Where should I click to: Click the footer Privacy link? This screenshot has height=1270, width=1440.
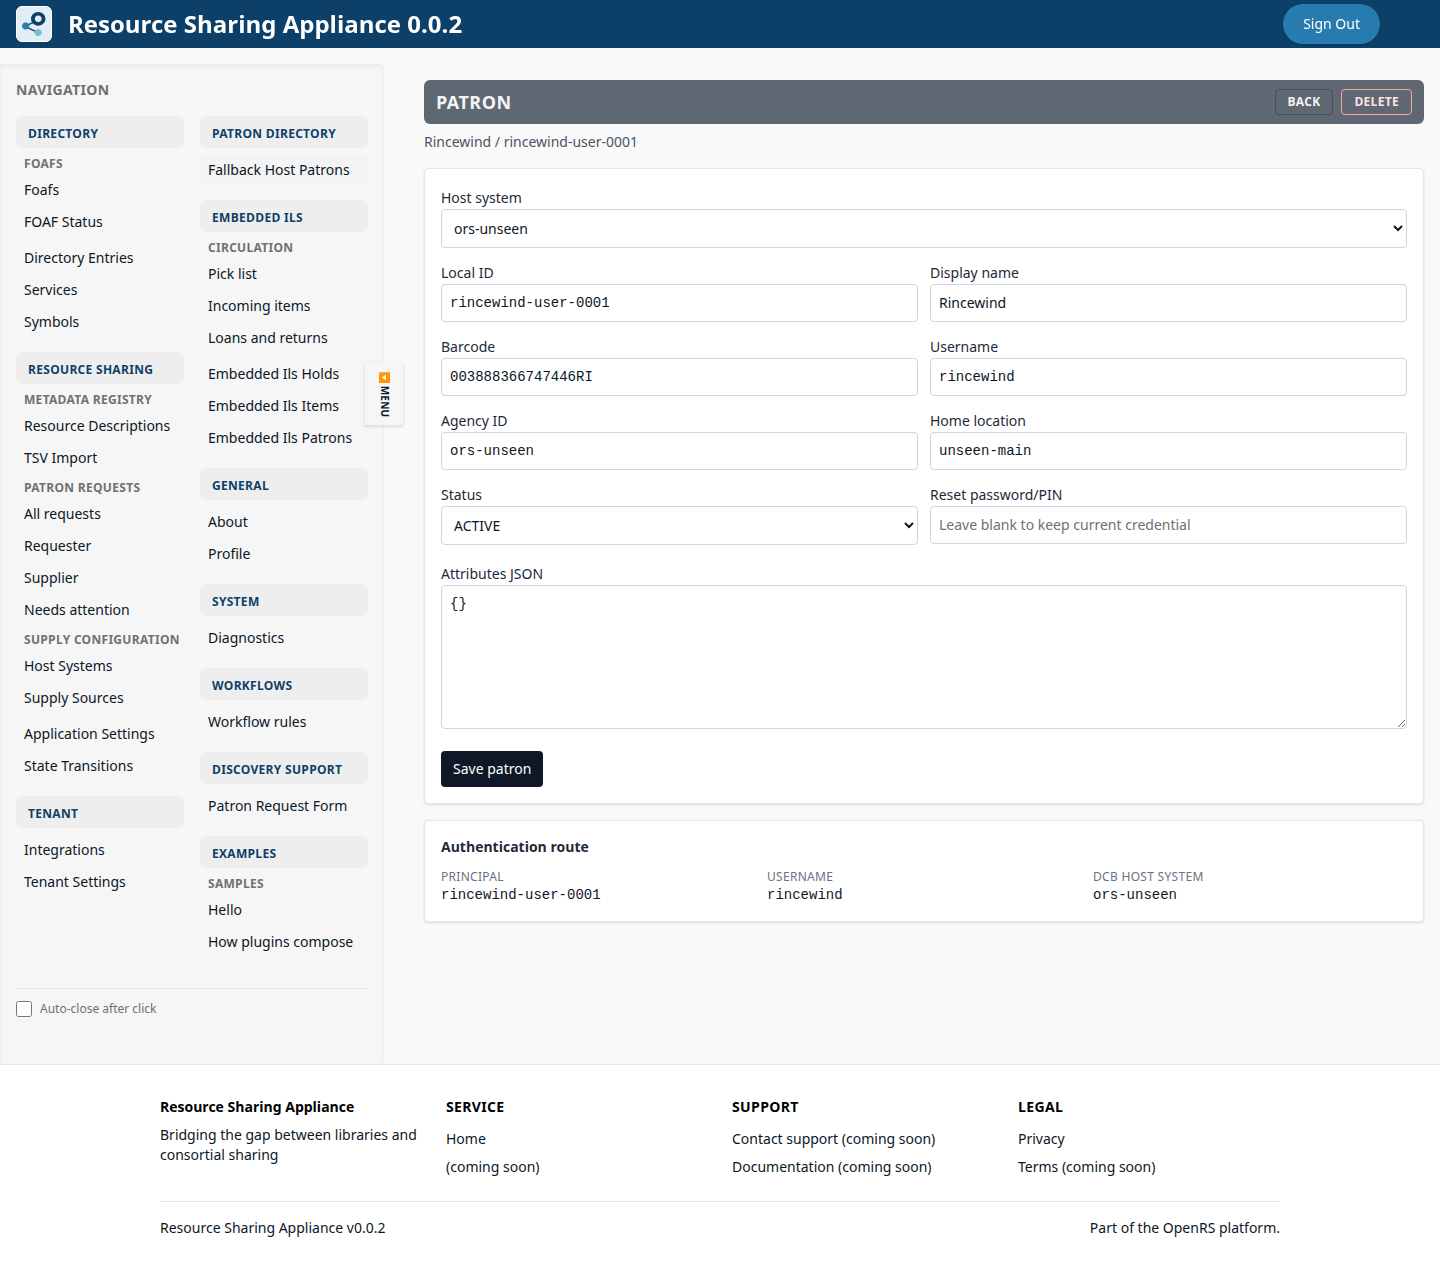click(x=1041, y=1139)
